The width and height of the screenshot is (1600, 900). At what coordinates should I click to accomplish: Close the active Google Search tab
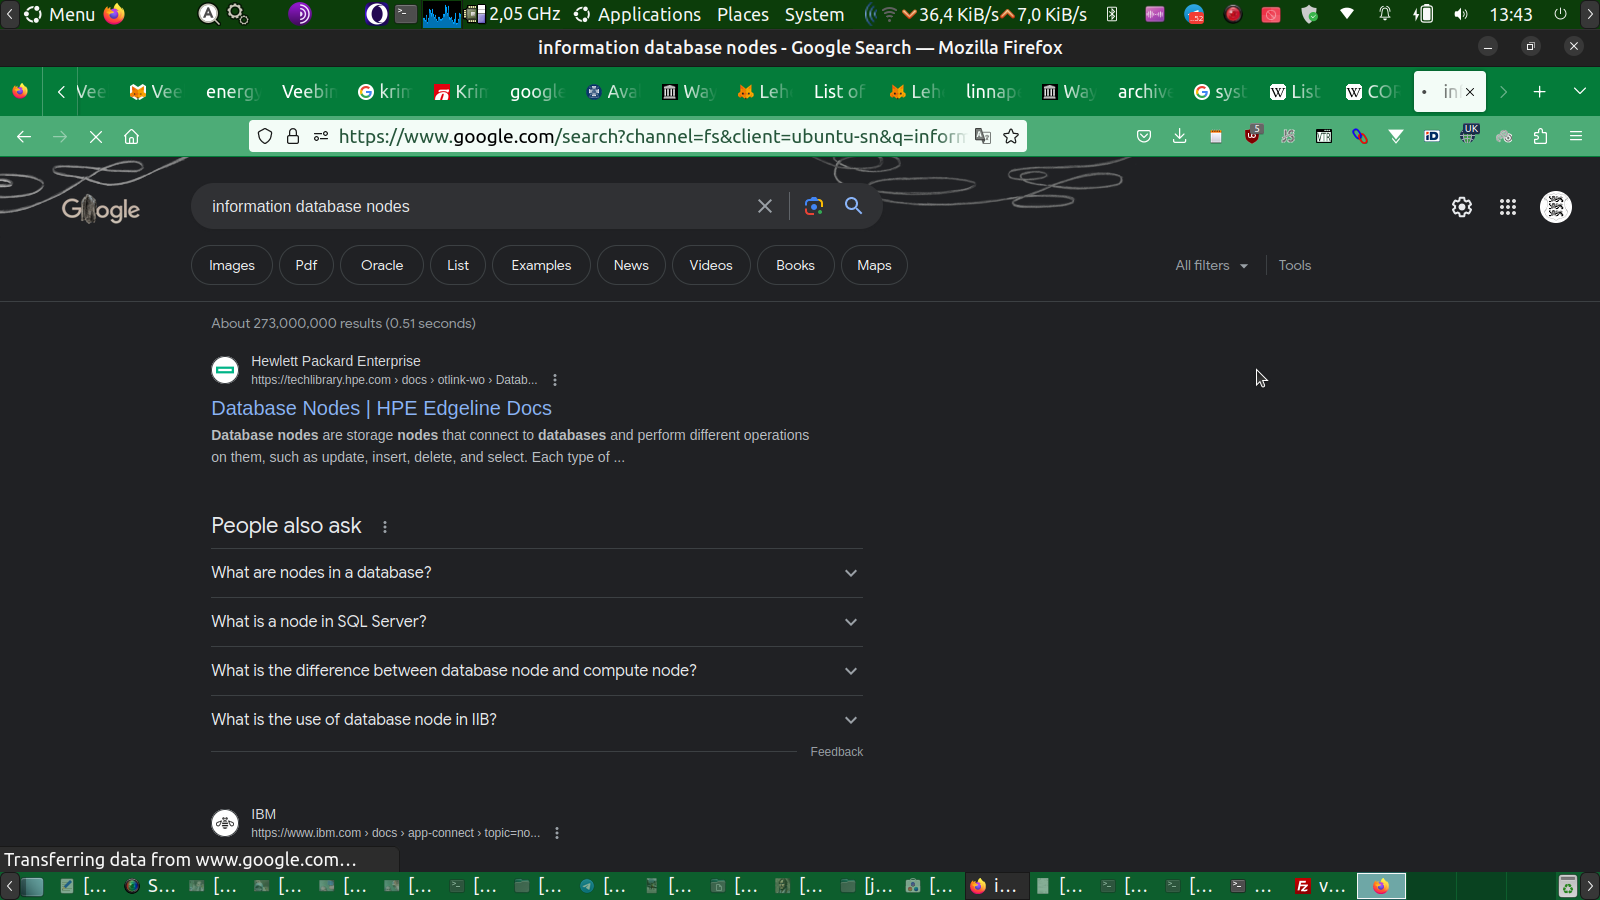pyautogui.click(x=1470, y=92)
